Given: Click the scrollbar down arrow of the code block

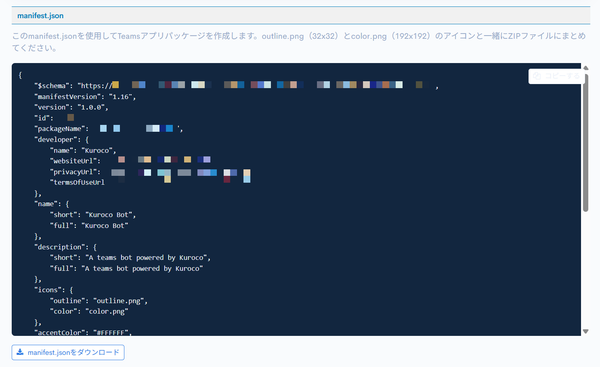Looking at the screenshot, I should (x=585, y=331).
